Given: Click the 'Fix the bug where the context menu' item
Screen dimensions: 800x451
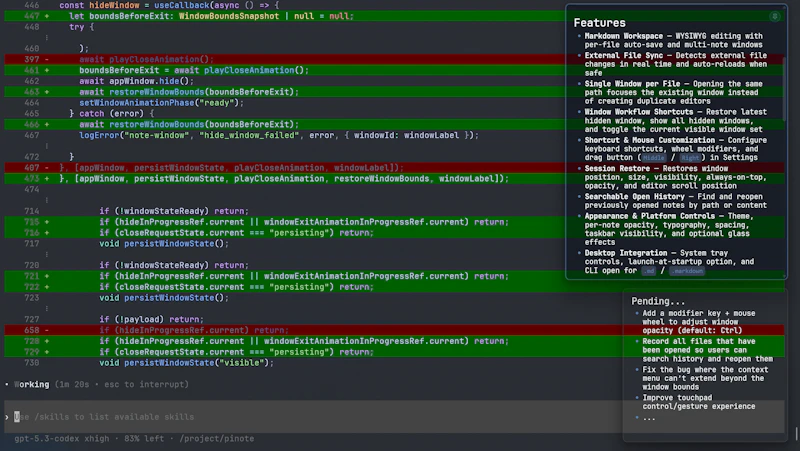Looking at the screenshot, I should pos(705,378).
